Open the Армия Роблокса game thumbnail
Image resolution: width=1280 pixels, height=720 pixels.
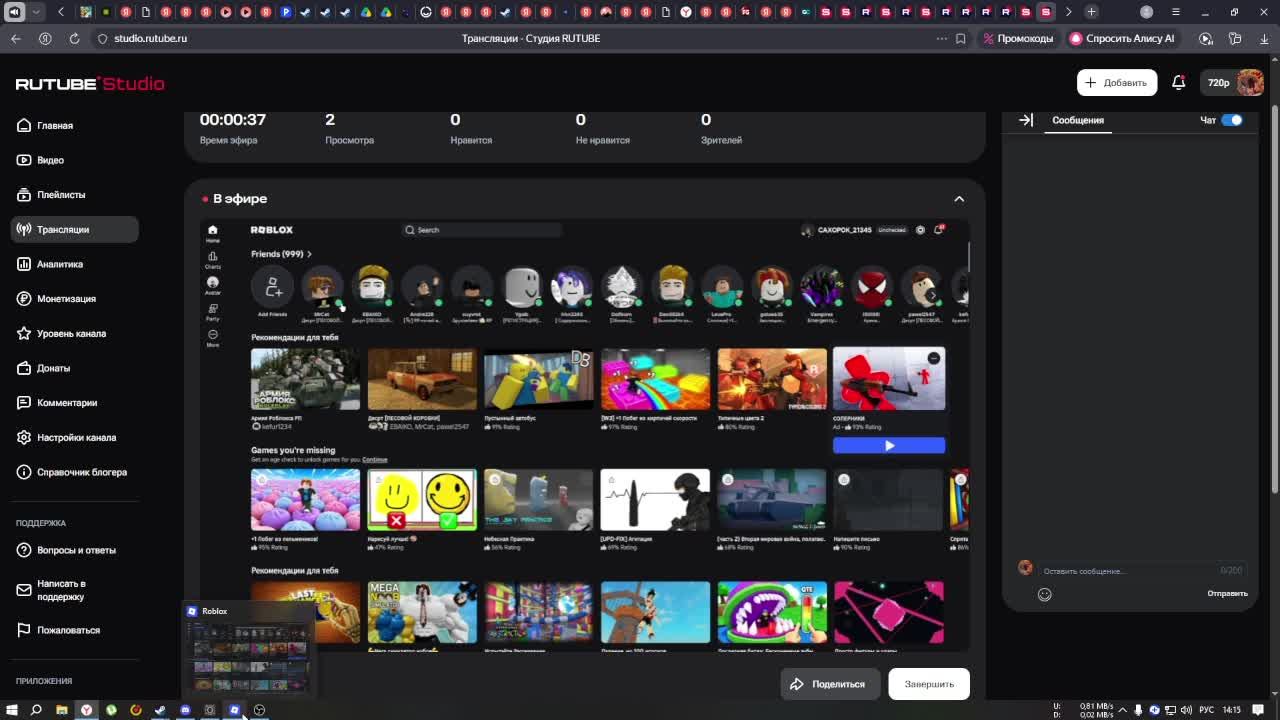pos(305,379)
